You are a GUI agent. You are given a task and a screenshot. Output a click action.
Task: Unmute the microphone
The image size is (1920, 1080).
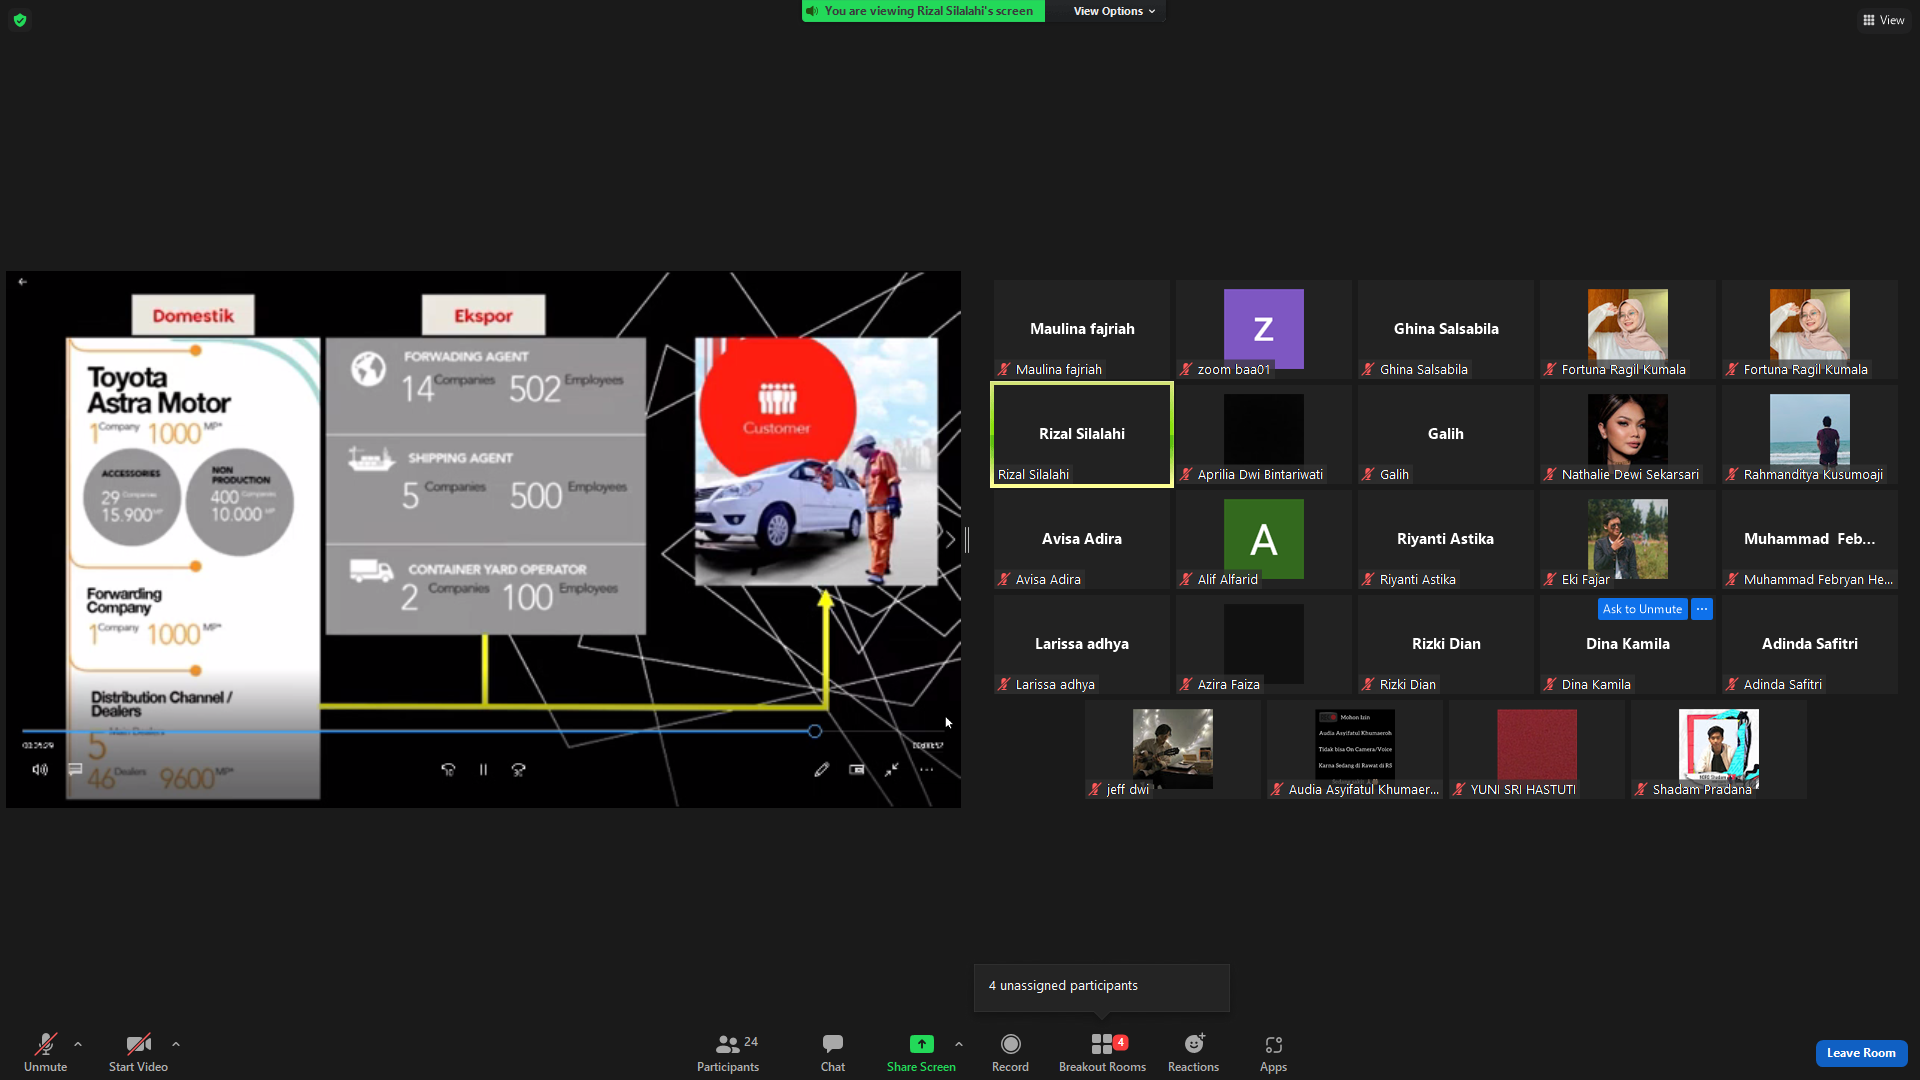[46, 1053]
